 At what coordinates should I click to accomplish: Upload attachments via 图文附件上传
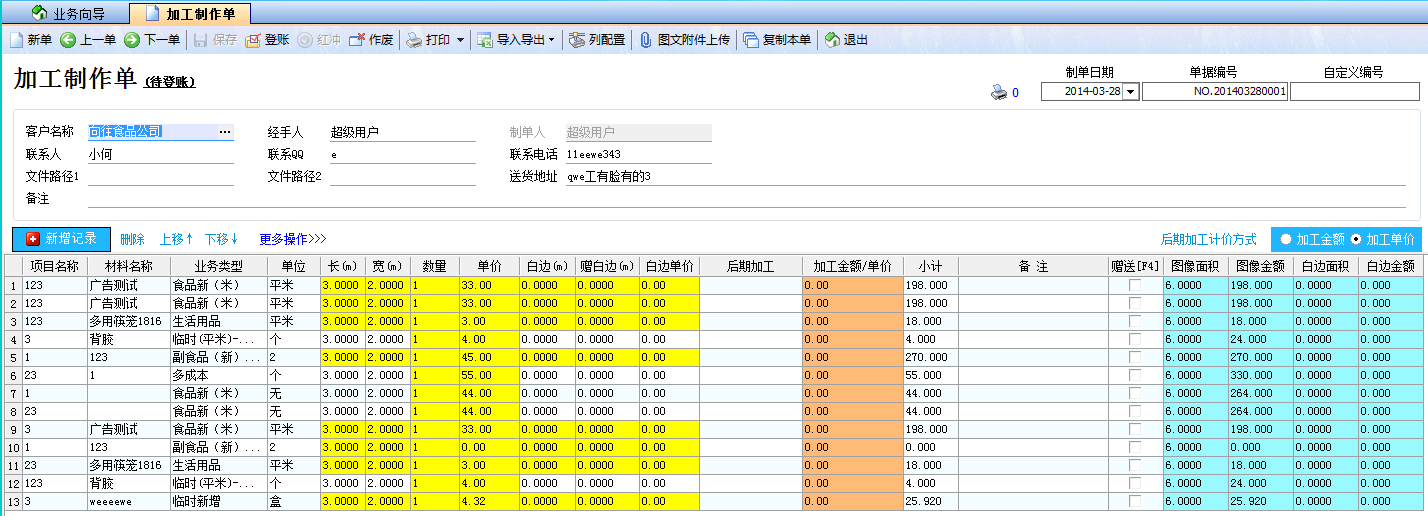[684, 40]
